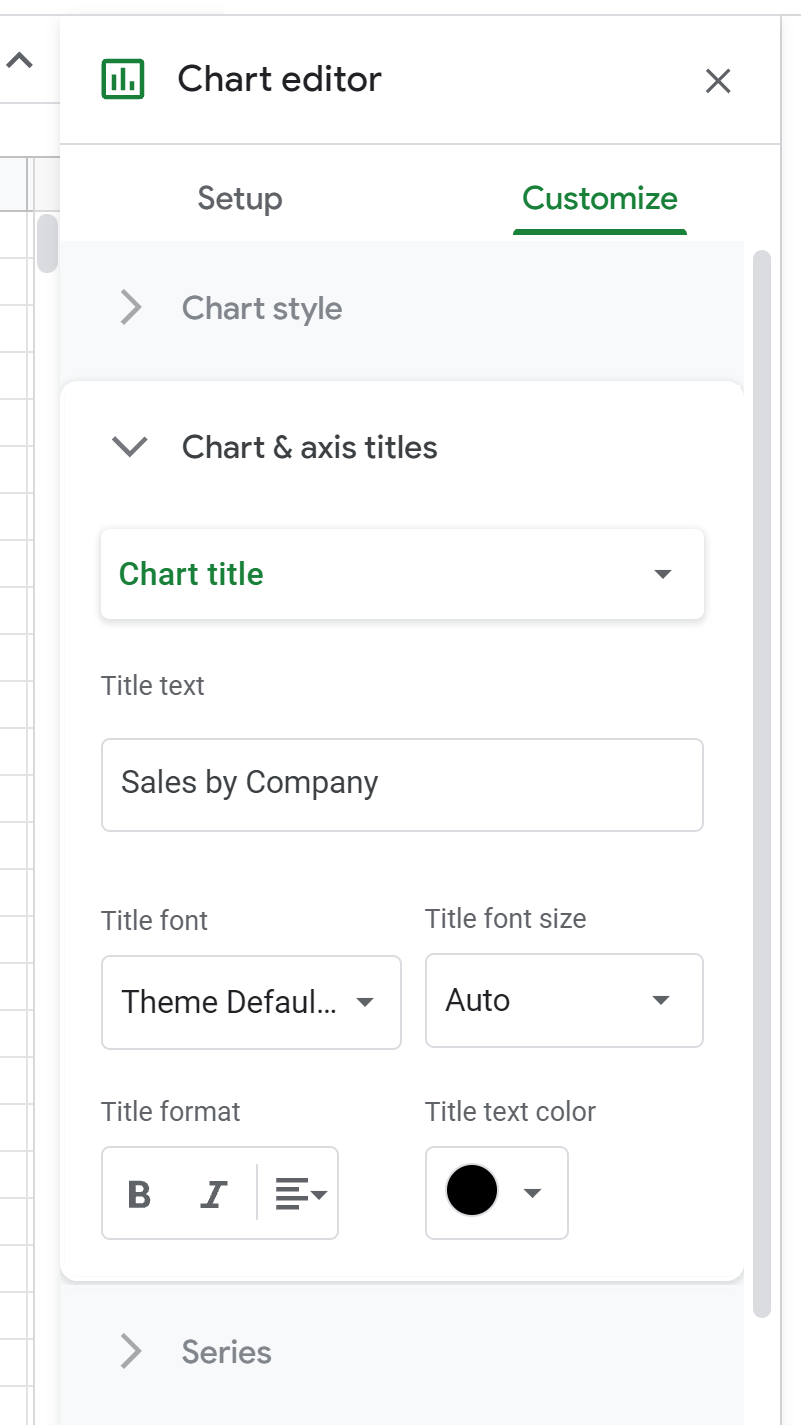Select the Customize tab
The width and height of the screenshot is (801, 1425).
point(599,198)
